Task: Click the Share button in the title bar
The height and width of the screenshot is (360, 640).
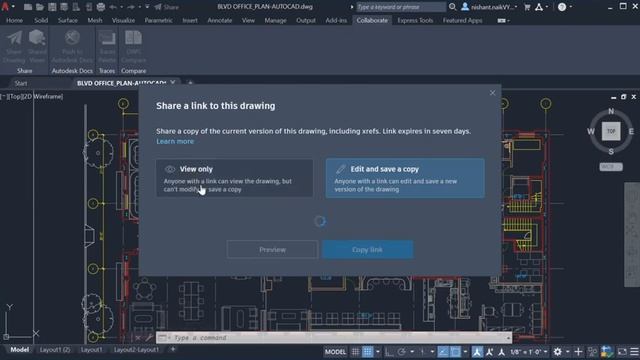Action: point(167,7)
